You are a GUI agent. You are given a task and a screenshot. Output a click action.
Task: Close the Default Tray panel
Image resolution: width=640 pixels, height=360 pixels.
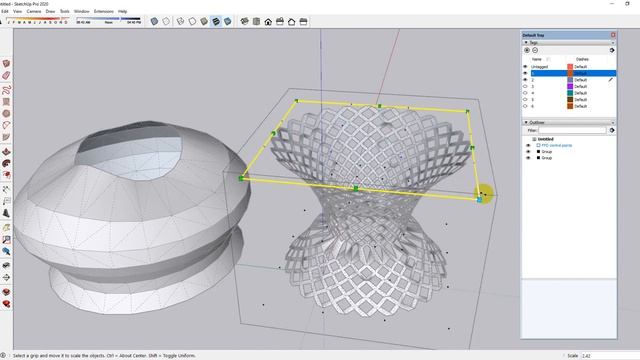coord(613,35)
